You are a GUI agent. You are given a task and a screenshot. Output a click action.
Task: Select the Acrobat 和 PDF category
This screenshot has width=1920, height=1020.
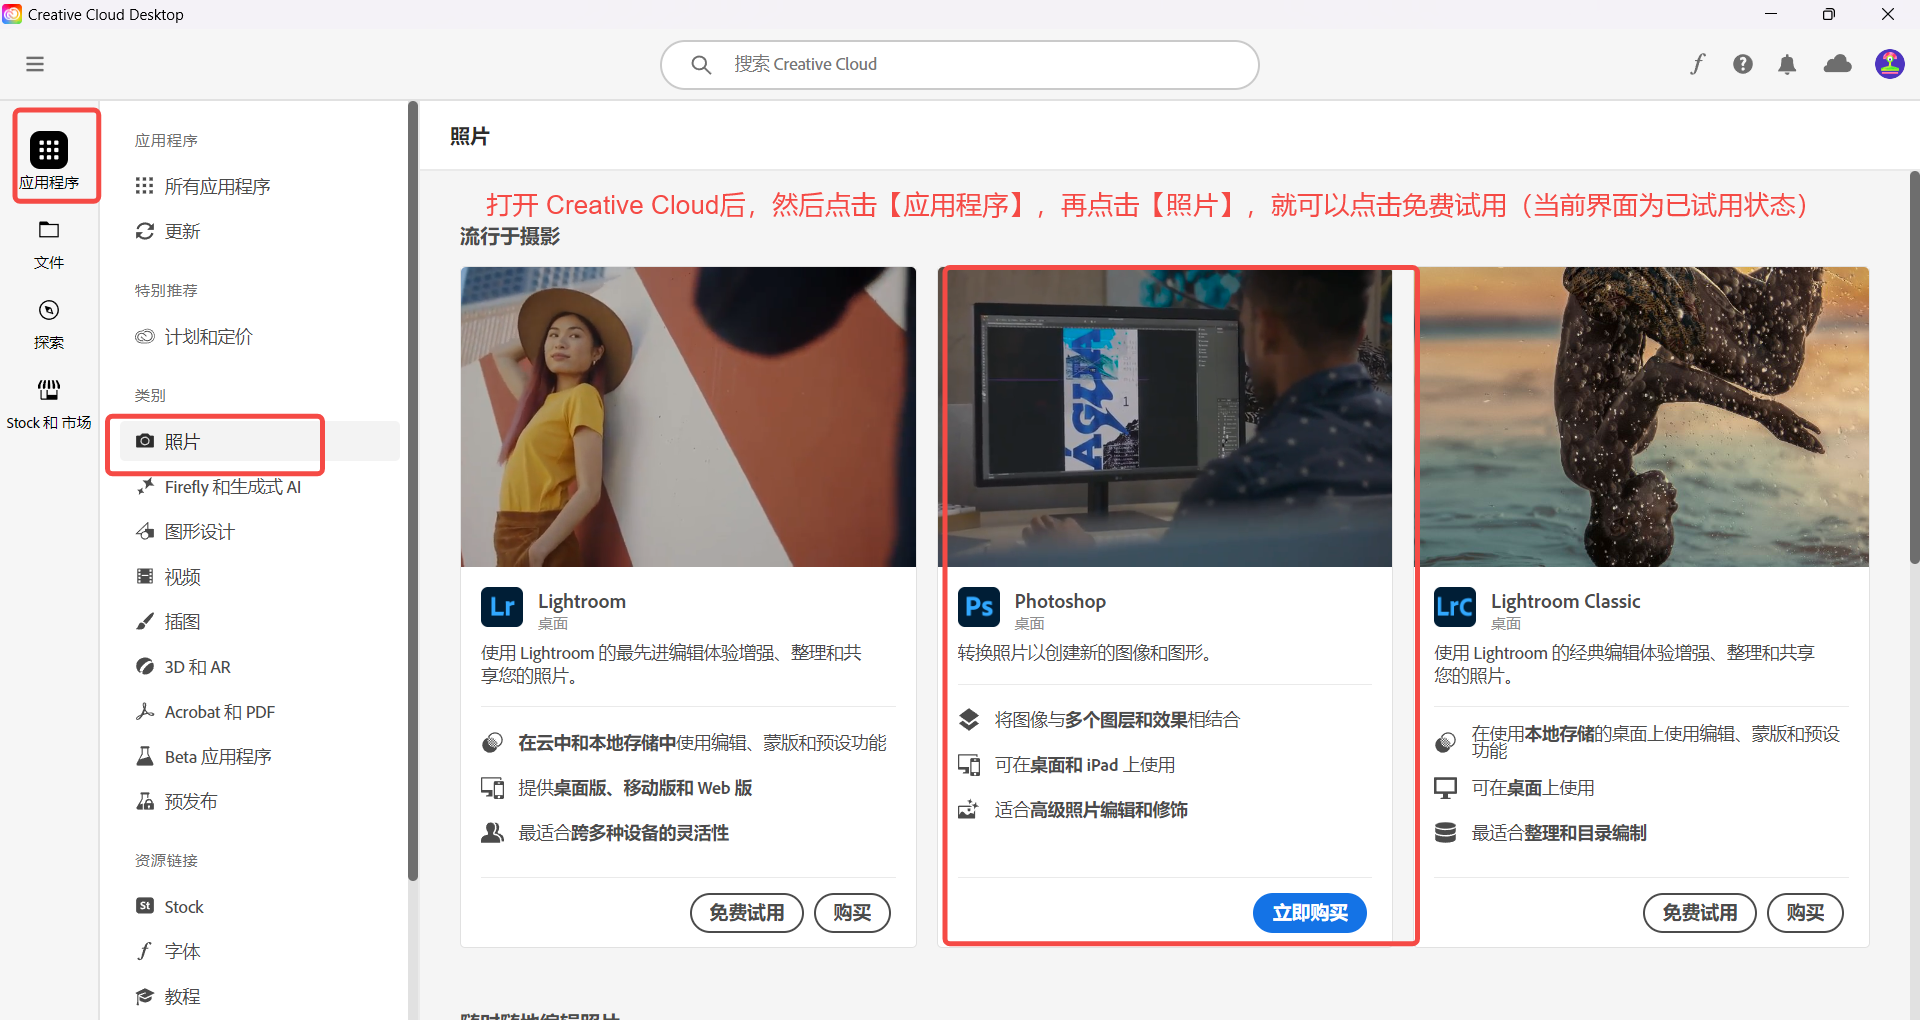point(260,712)
